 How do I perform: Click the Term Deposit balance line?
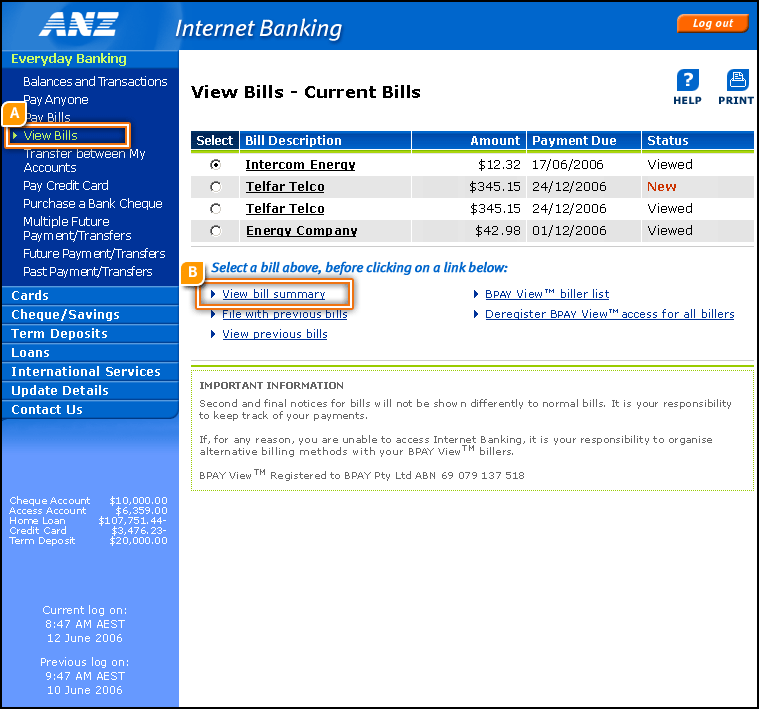pyautogui.click(x=88, y=541)
